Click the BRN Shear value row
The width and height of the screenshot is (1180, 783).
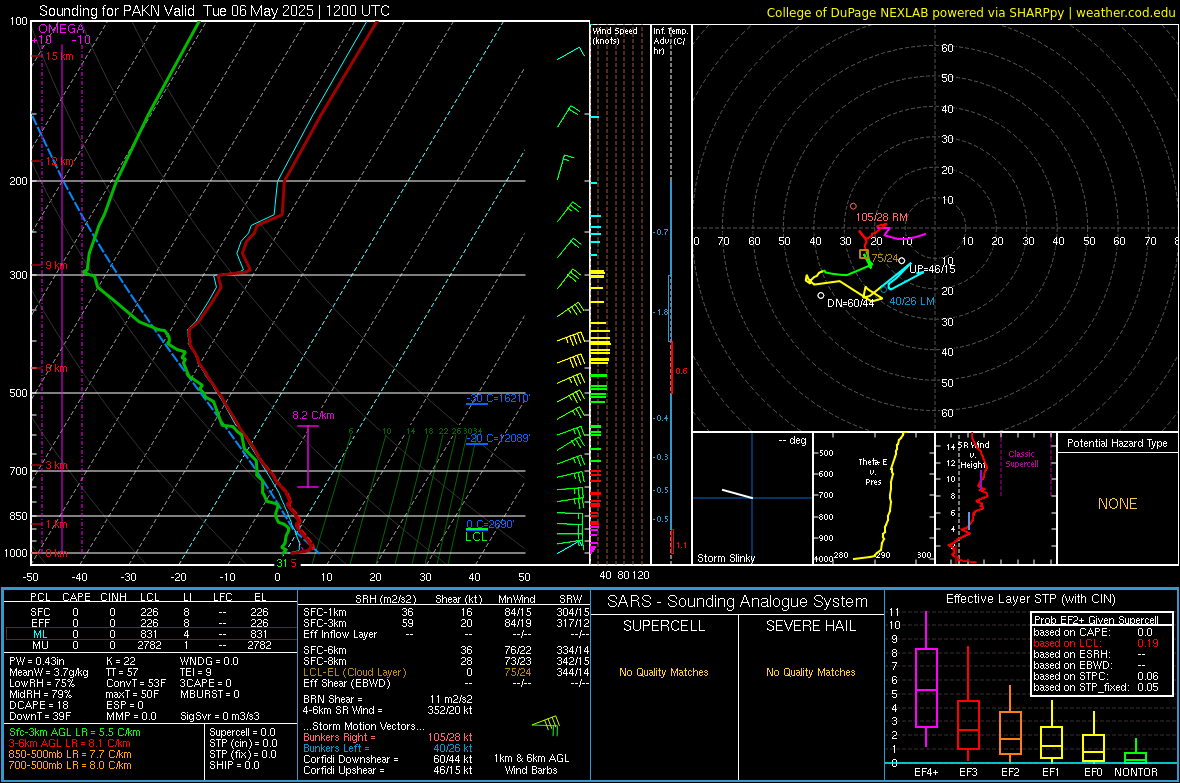click(x=388, y=699)
